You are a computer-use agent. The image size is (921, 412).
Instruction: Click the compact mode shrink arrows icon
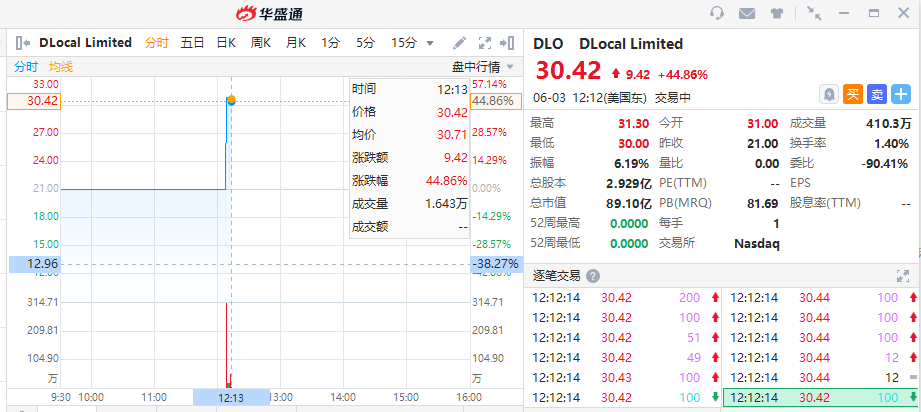814,13
